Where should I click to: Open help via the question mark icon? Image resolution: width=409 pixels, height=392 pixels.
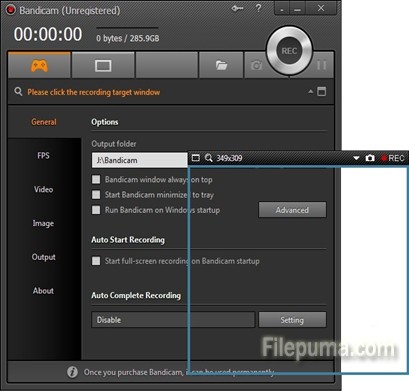259,8
